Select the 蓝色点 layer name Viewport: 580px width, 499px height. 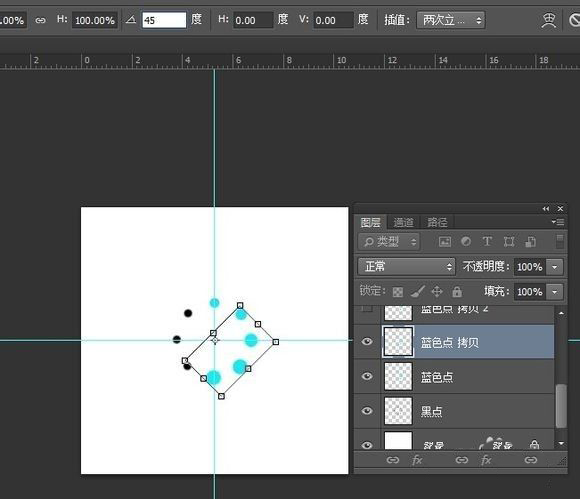point(437,377)
